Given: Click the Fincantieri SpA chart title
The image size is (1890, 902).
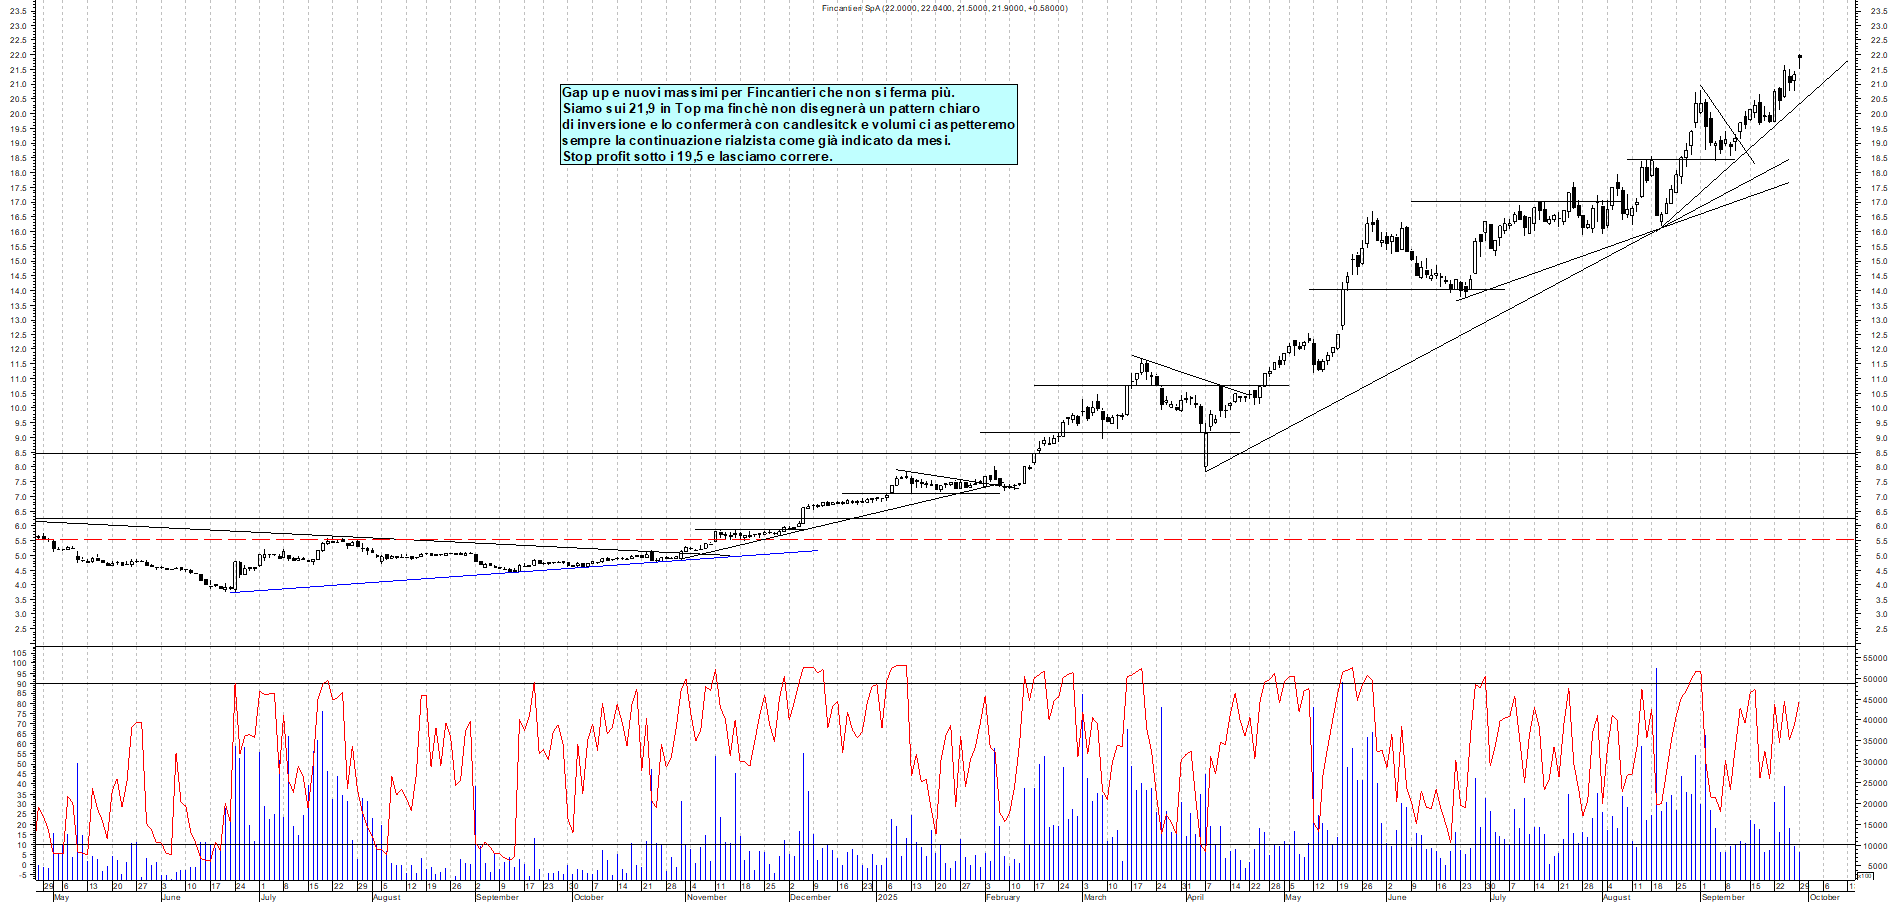Looking at the screenshot, I should click(943, 8).
